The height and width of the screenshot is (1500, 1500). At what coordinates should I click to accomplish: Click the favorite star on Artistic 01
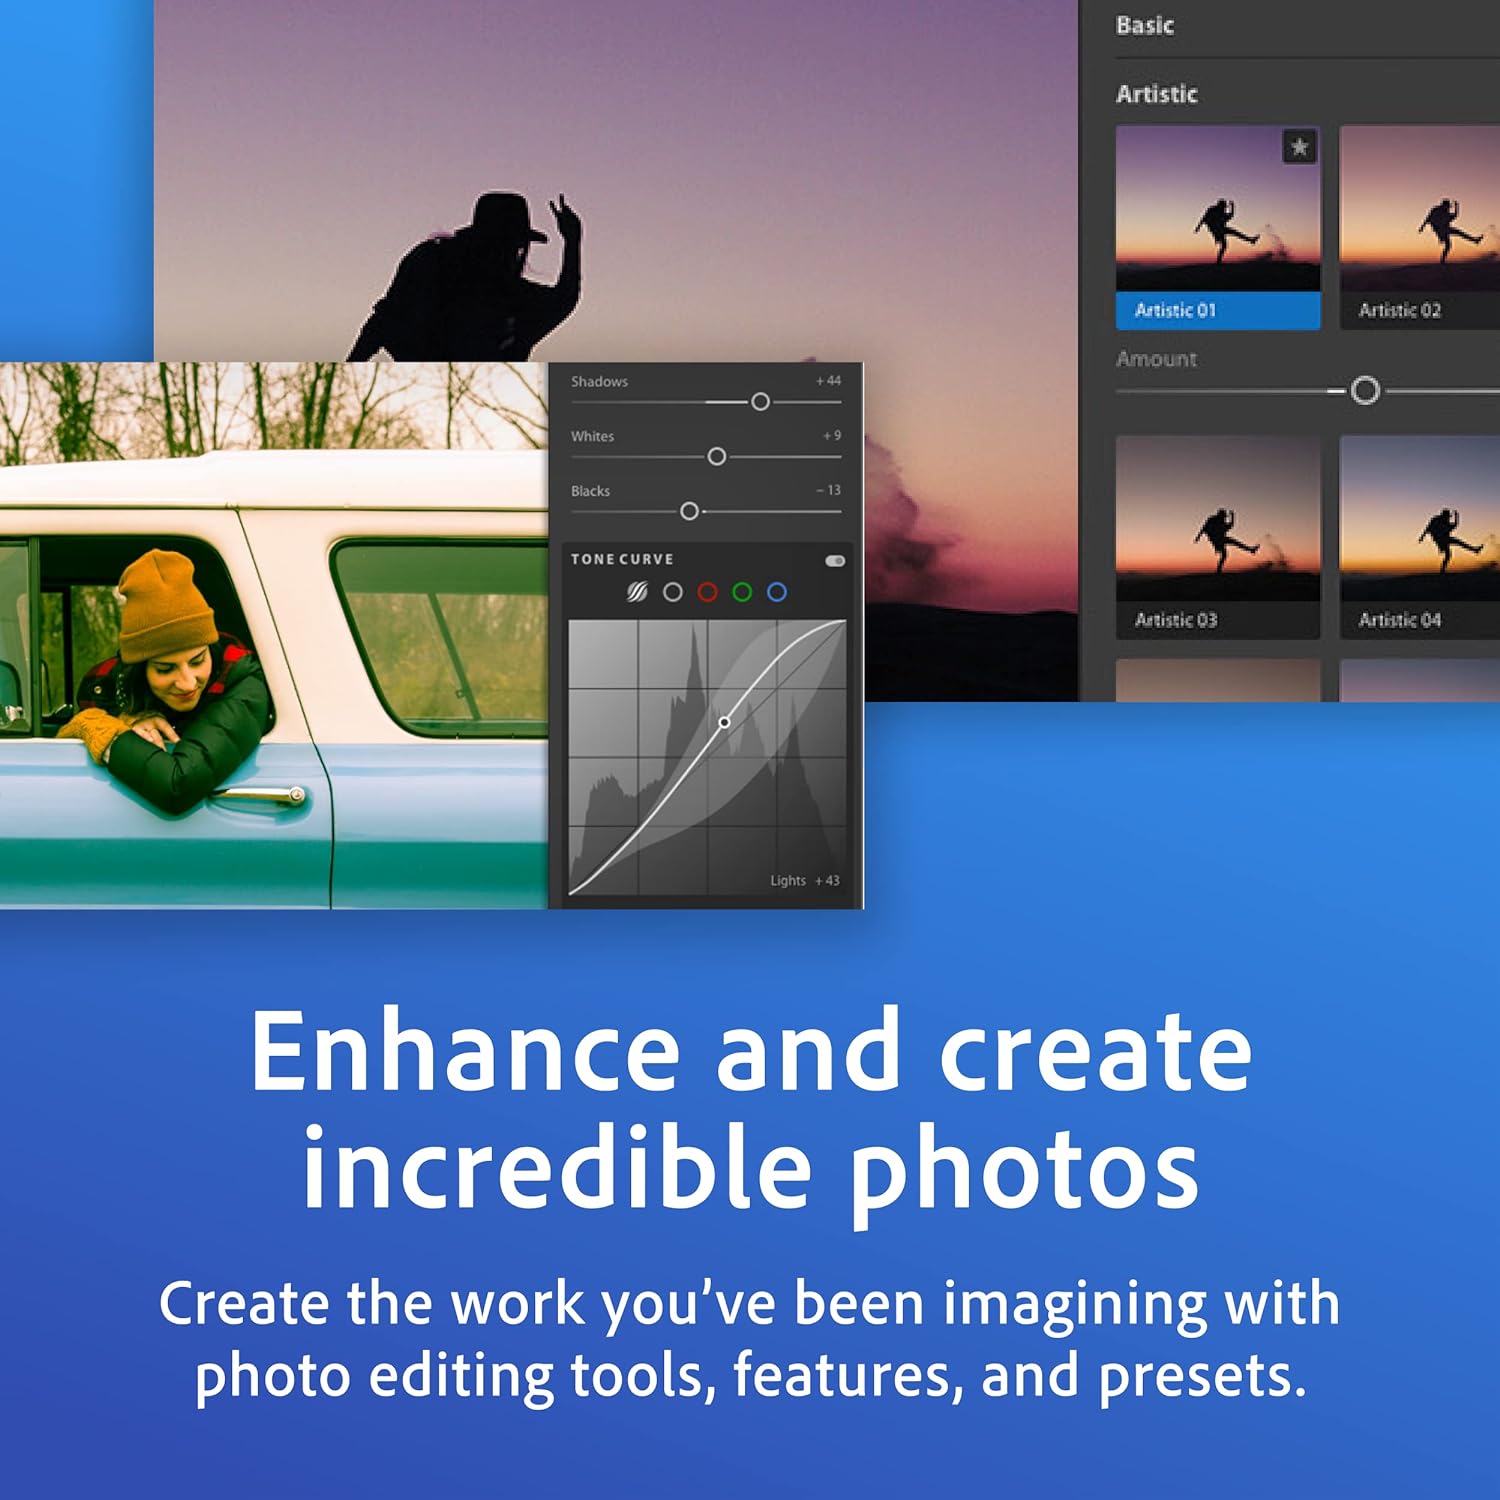1299,148
